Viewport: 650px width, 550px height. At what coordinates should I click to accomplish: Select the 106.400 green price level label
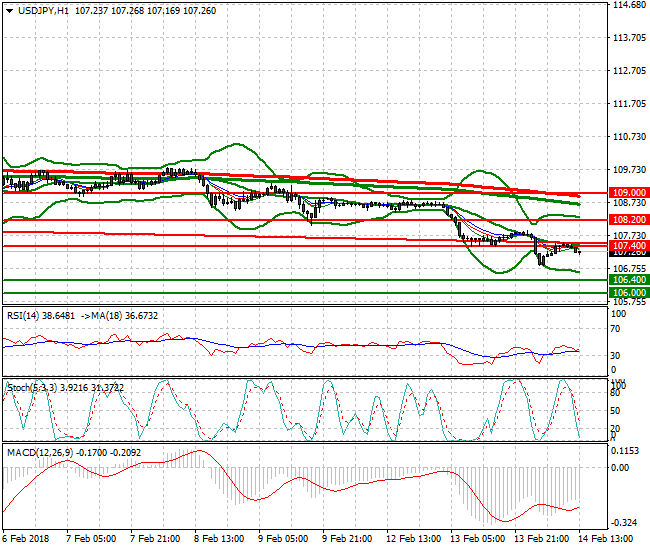[x=628, y=280]
